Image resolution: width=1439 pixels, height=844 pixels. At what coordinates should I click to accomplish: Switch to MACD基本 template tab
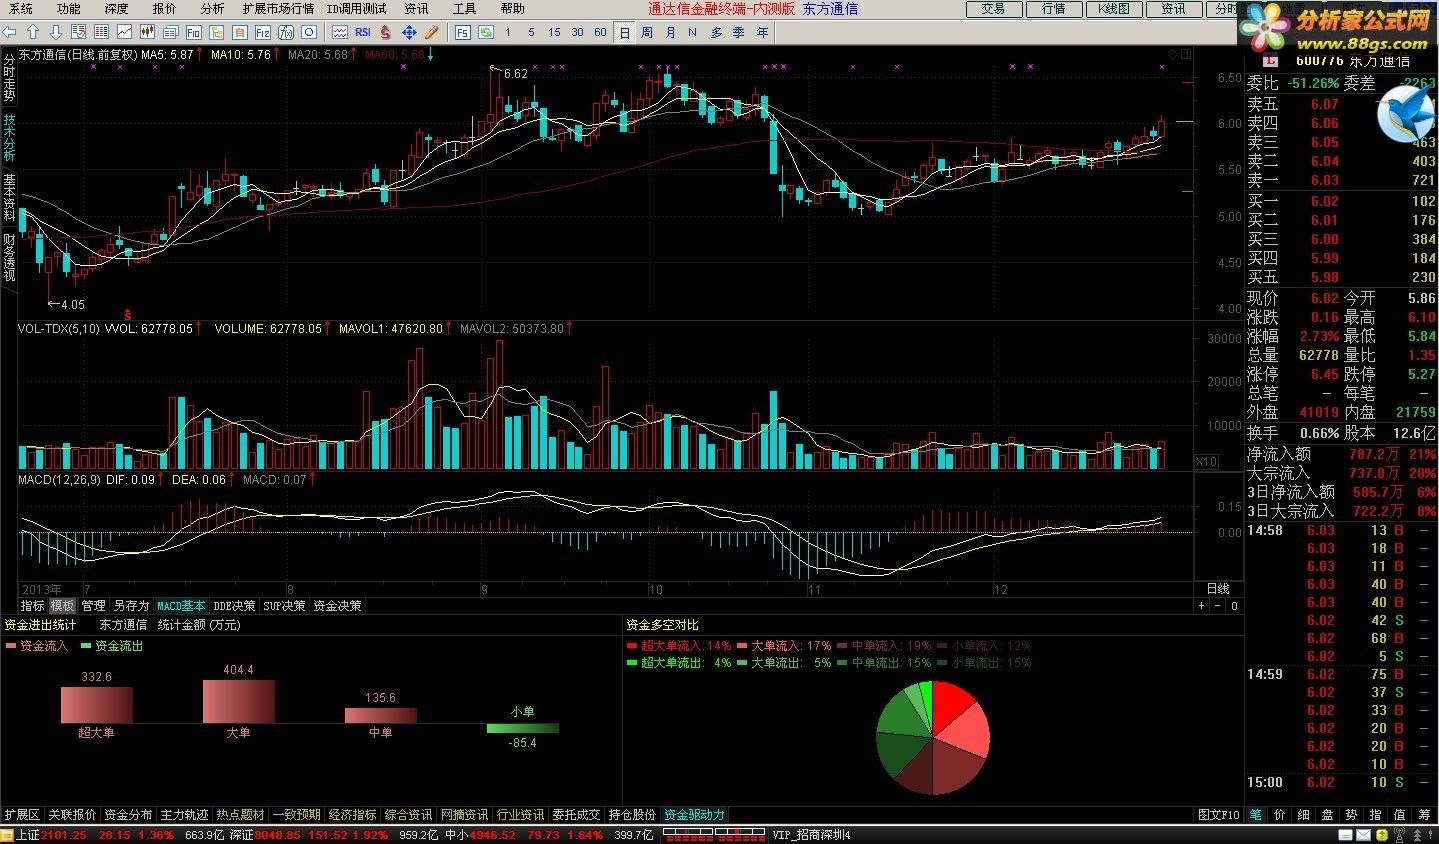pos(181,606)
